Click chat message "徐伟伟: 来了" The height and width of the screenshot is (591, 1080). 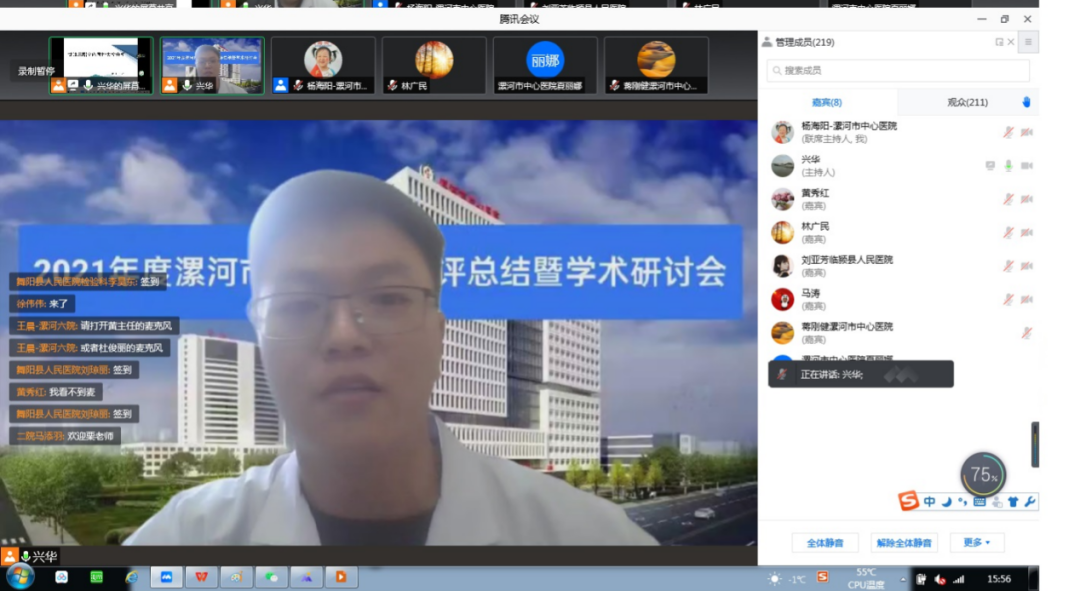pyautogui.click(x=42, y=303)
